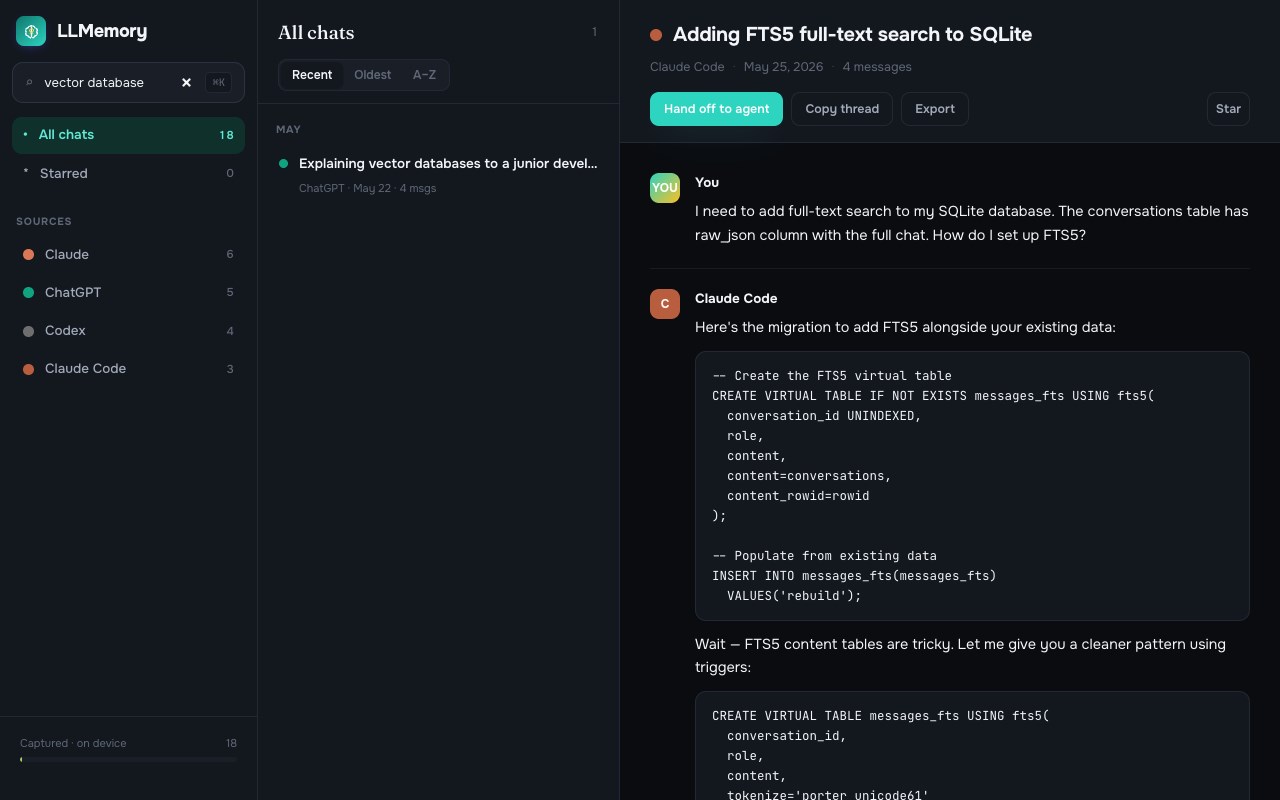Click the Captured on device progress bar

[128, 760]
